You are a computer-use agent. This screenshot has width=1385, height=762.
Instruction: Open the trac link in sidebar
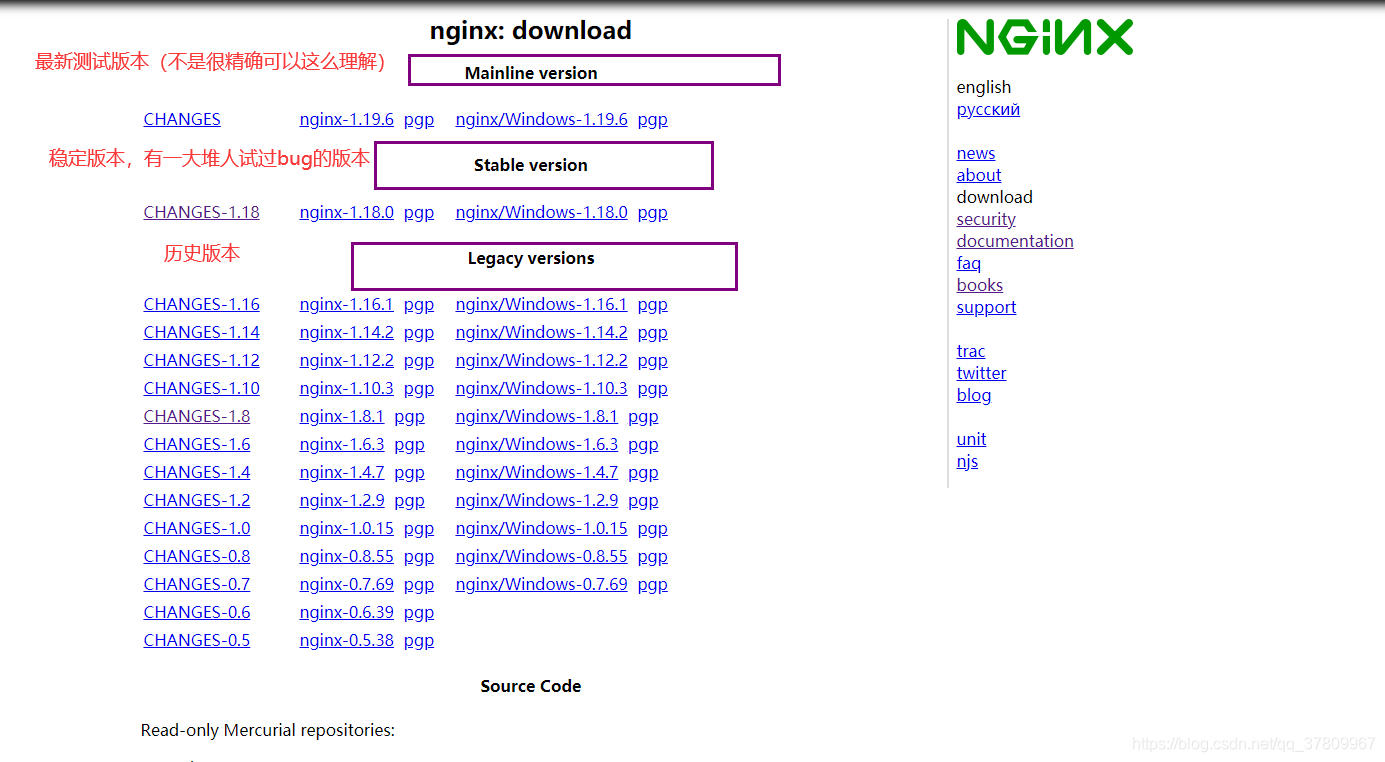tap(970, 351)
